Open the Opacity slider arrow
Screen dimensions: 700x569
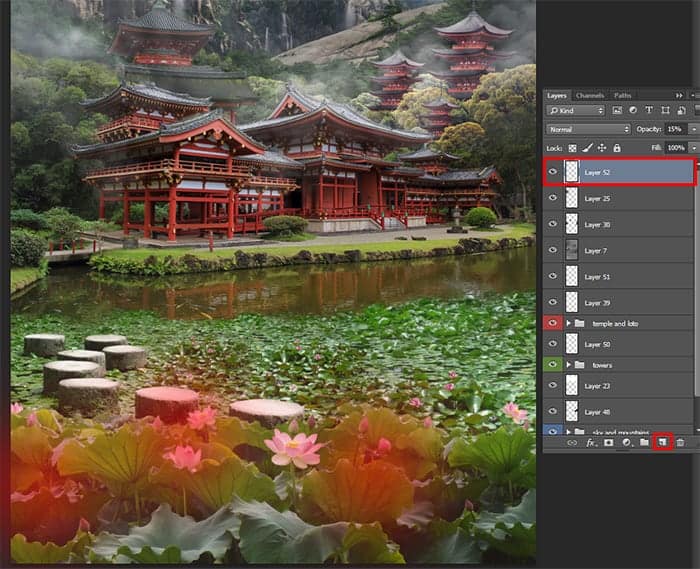[693, 129]
